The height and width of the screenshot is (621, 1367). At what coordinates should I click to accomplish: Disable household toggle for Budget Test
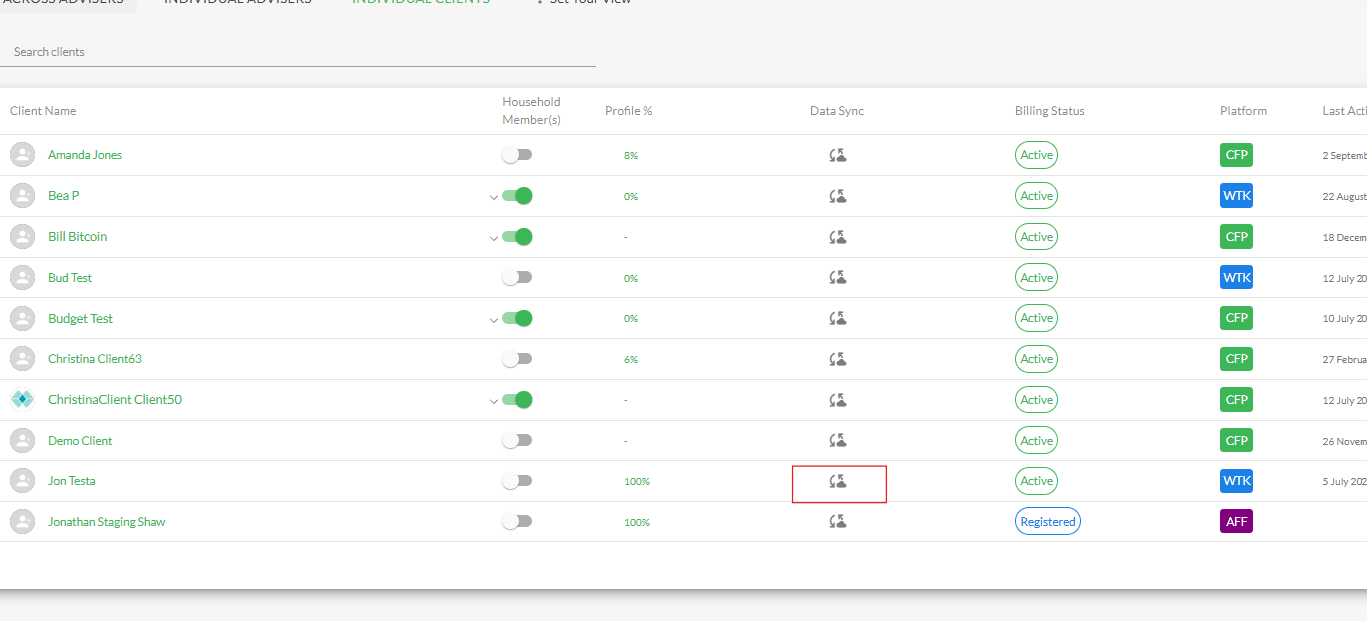[x=517, y=318]
